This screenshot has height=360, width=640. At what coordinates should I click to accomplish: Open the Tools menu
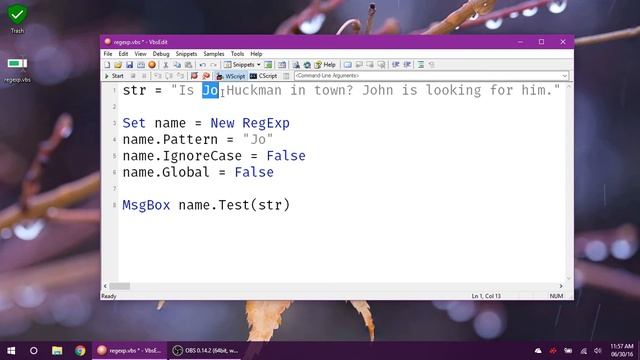(237, 54)
